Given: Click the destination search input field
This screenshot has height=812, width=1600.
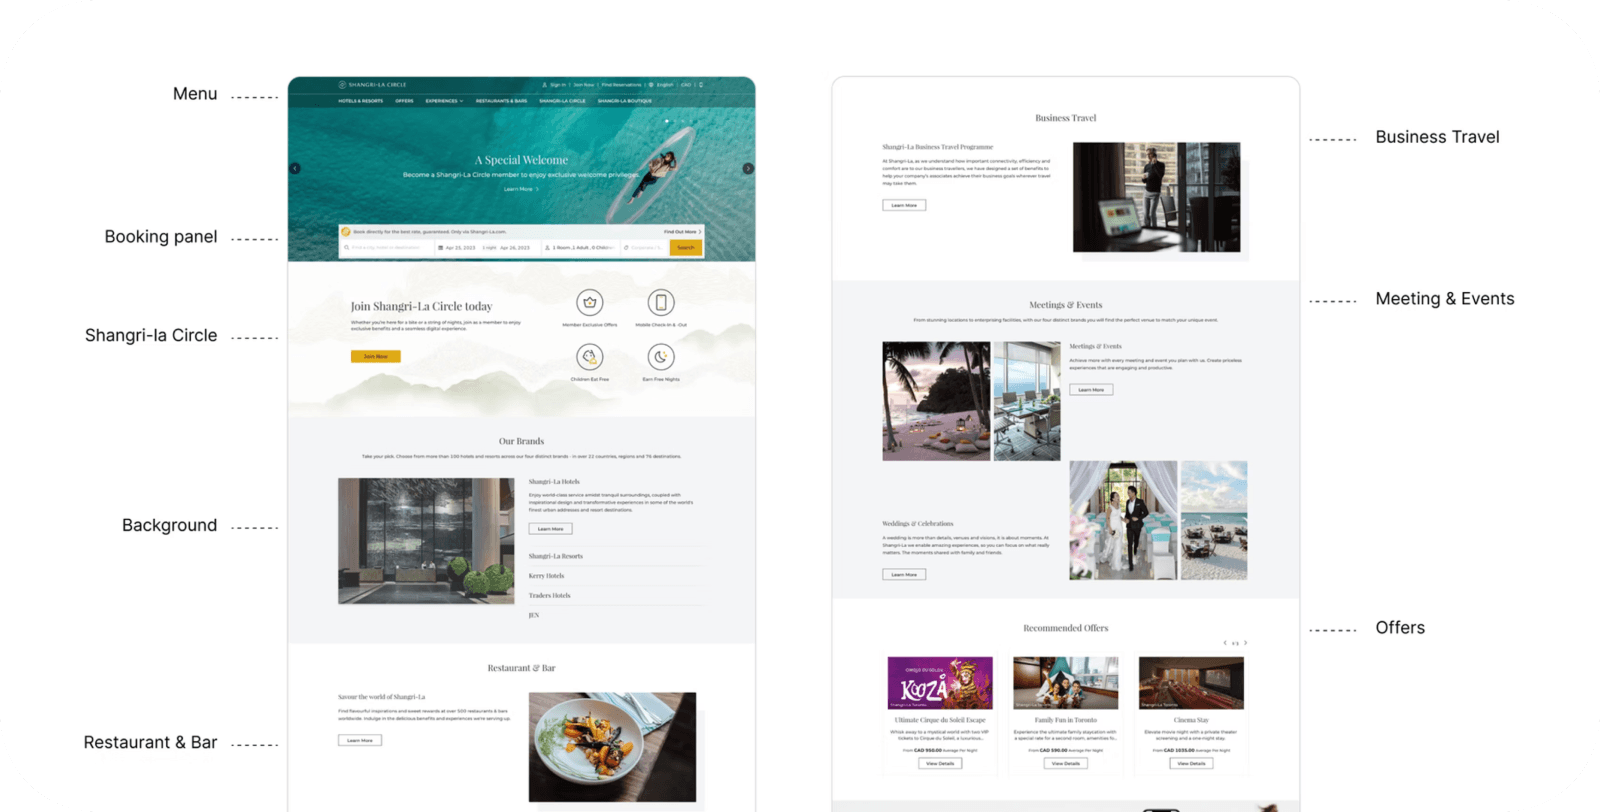Looking at the screenshot, I should coord(387,248).
